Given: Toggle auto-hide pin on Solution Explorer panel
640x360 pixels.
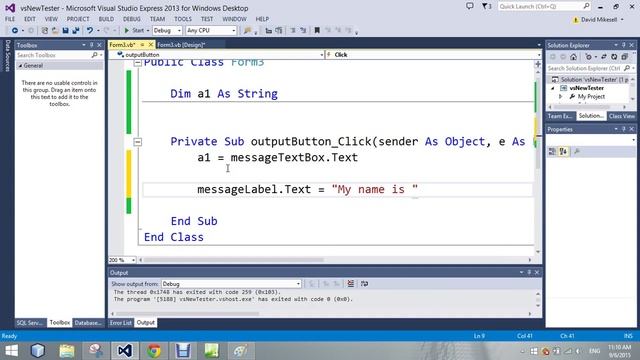Looking at the screenshot, I should point(624,45).
